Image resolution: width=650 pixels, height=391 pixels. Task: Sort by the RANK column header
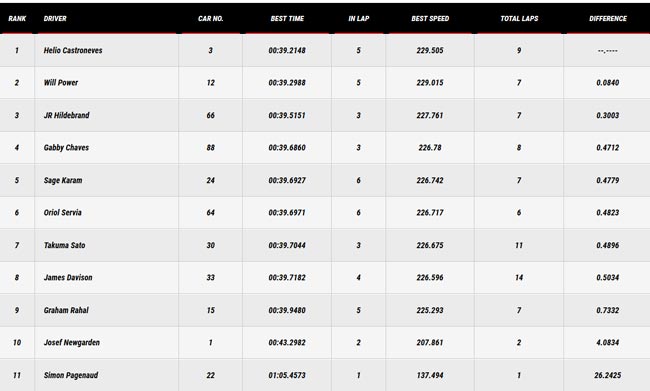click(17, 19)
